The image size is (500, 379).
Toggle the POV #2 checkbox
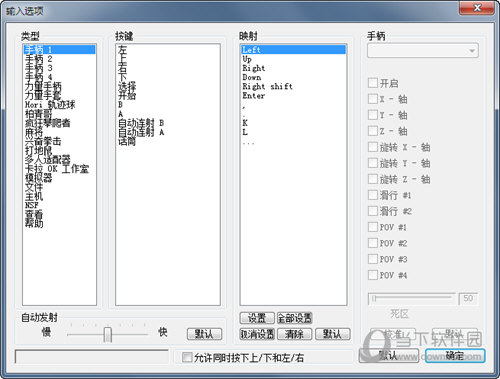pyautogui.click(x=373, y=243)
